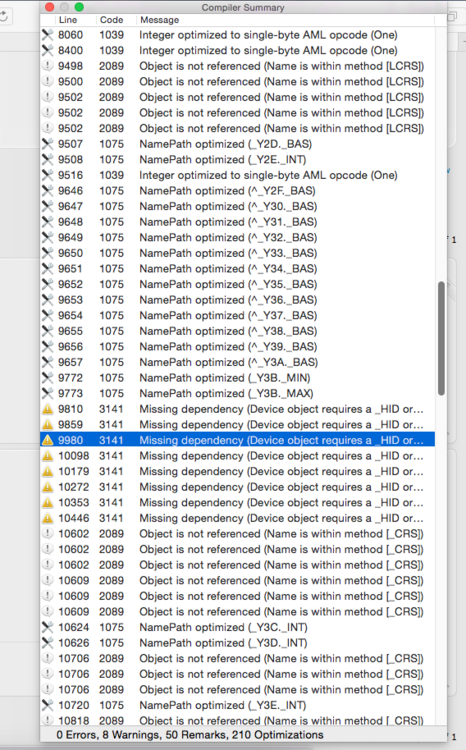The height and width of the screenshot is (750, 466).
Task: Select message NamePath optimized (^_Y37._BAS)
Action: (x=228, y=315)
